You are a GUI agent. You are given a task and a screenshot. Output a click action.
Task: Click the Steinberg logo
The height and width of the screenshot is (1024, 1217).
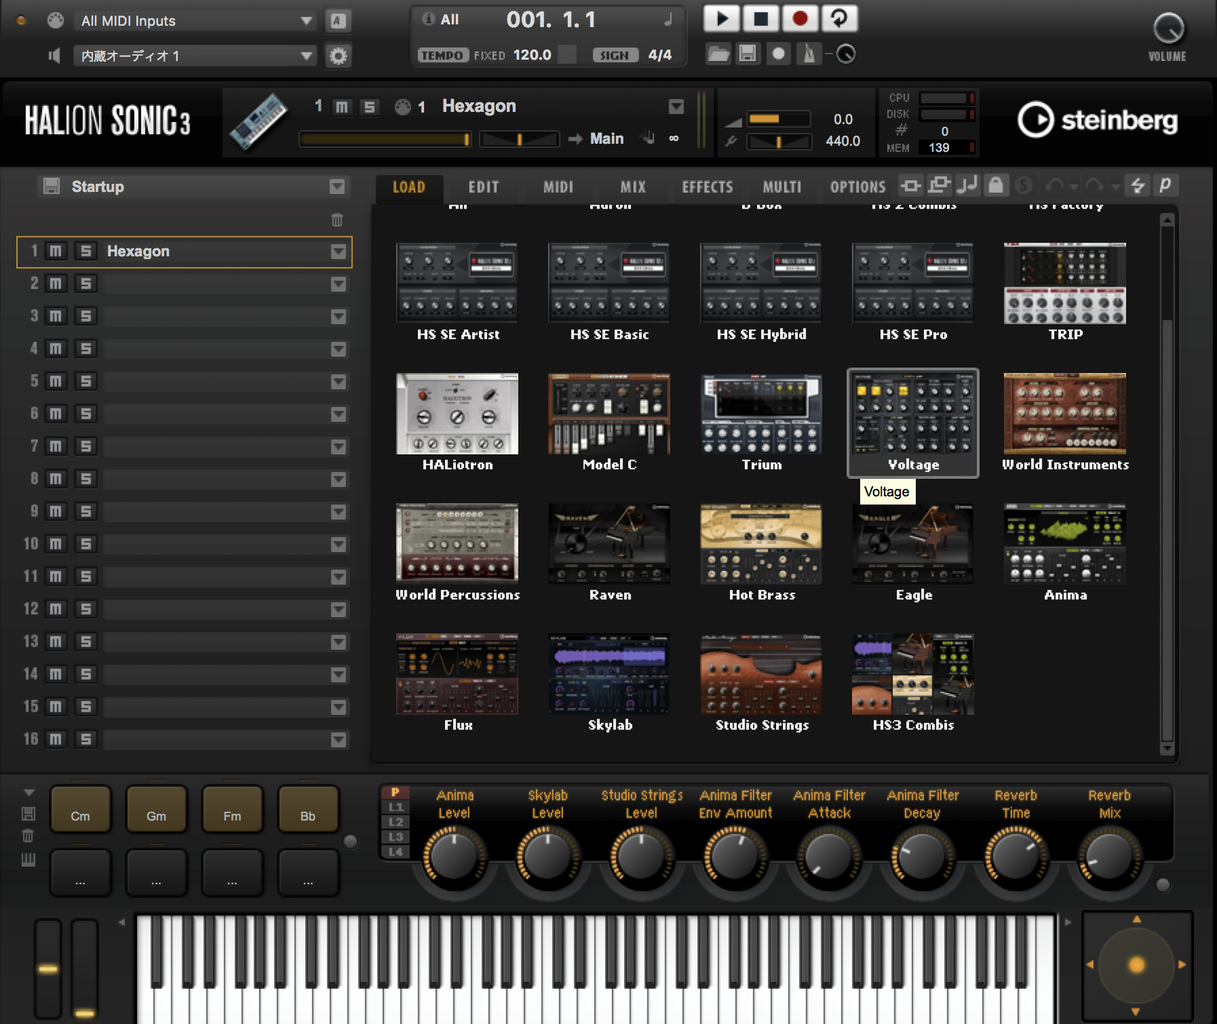pos(1097,121)
